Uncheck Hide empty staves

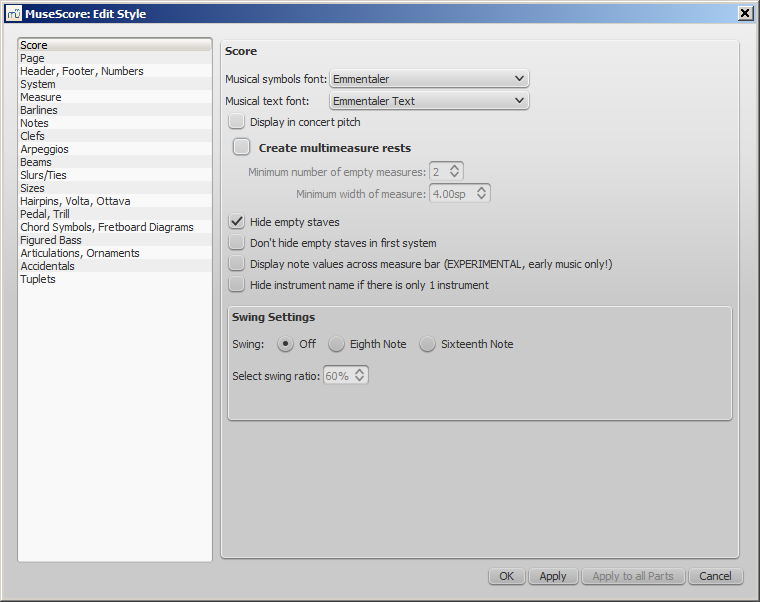click(x=237, y=222)
